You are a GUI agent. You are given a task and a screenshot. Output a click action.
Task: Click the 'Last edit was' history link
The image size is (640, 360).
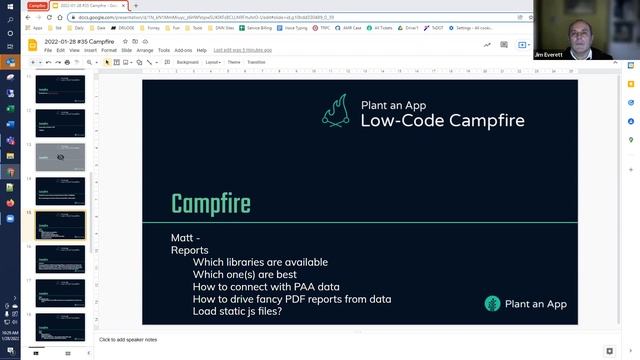[242, 50]
